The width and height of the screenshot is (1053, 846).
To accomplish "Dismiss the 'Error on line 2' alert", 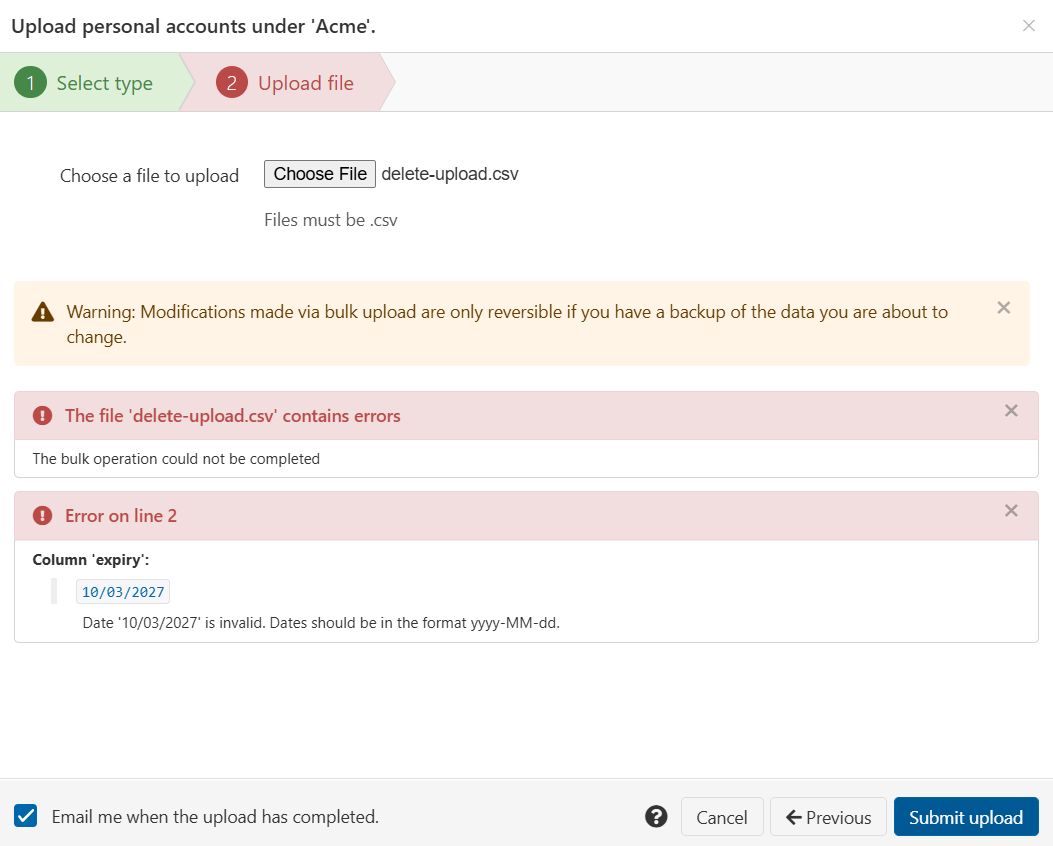I will (1011, 511).
